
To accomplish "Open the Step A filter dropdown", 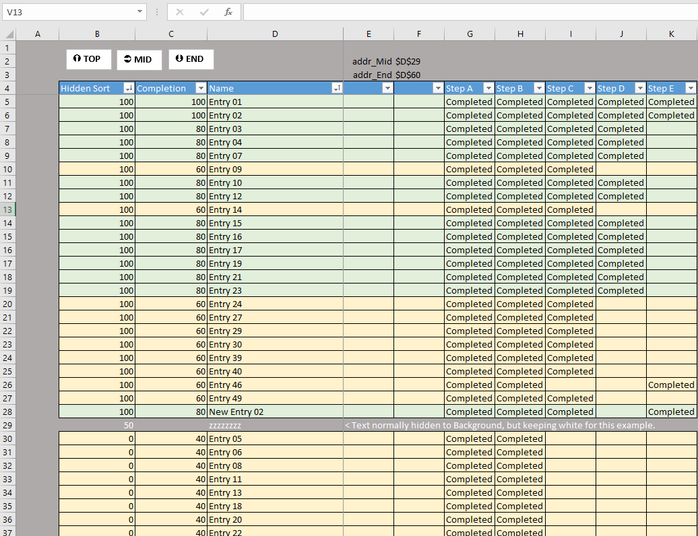I will [x=488, y=88].
